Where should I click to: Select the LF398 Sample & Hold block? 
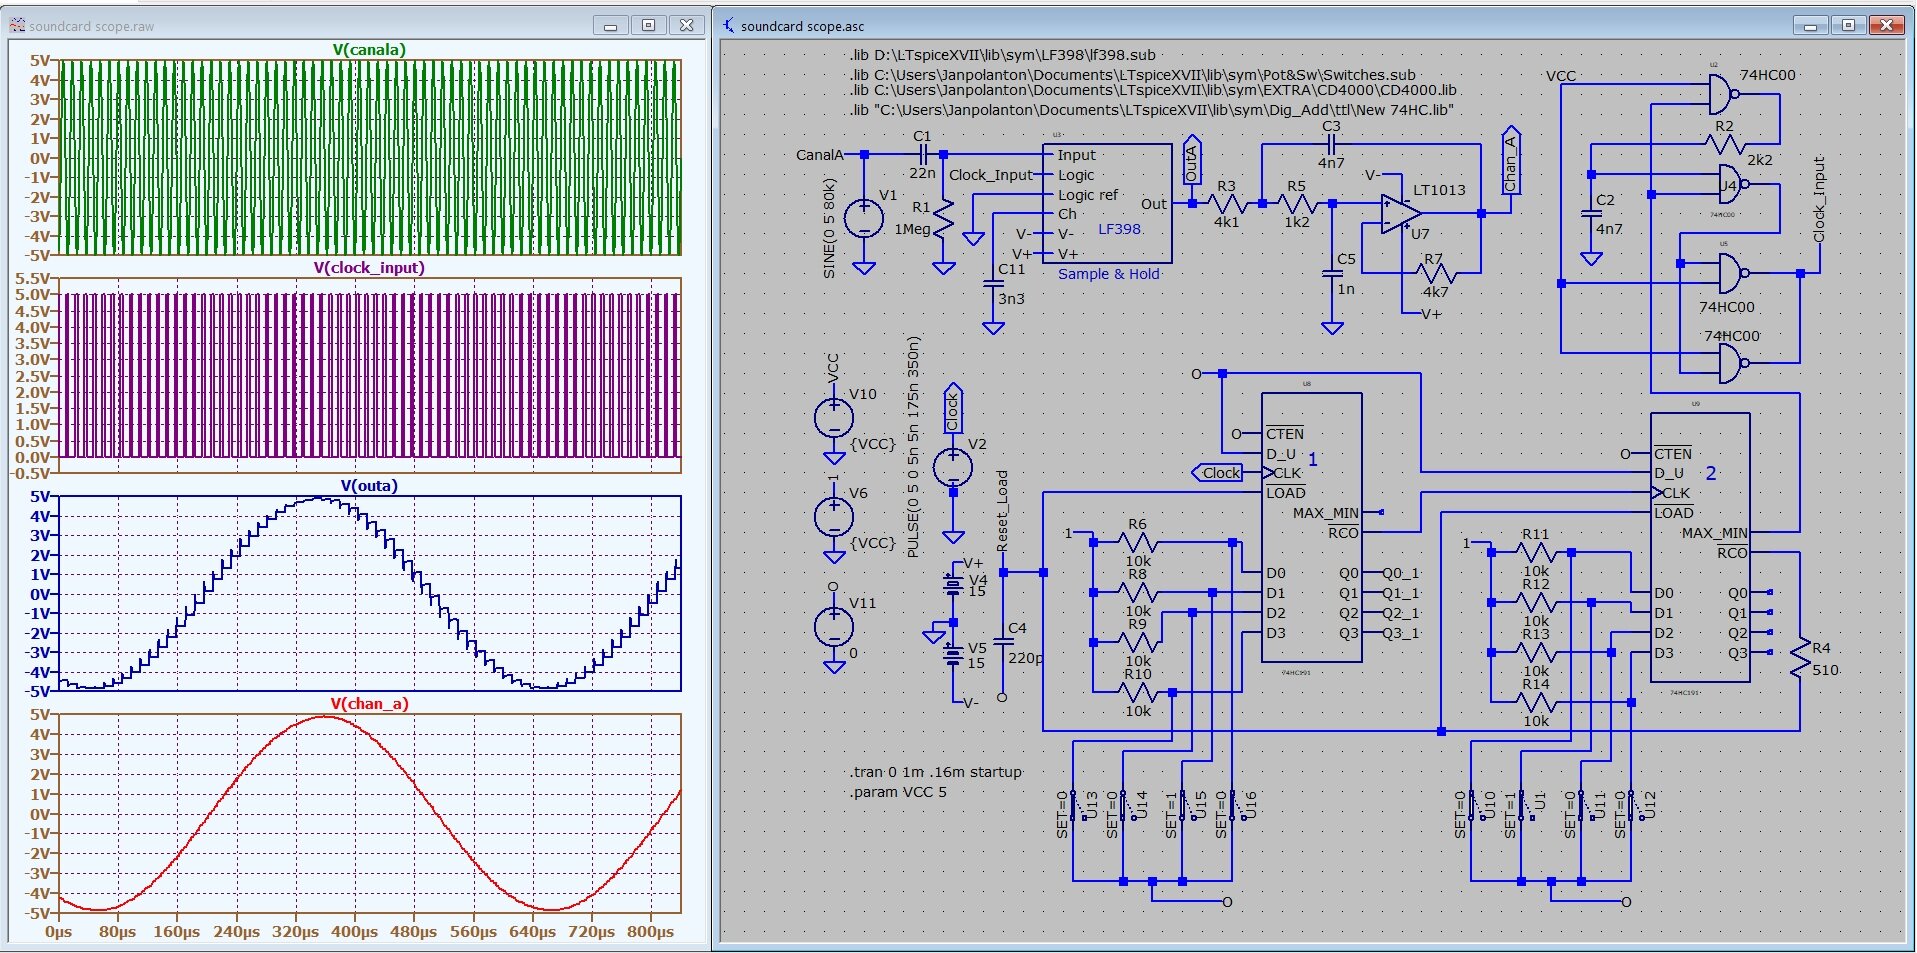click(x=1108, y=203)
